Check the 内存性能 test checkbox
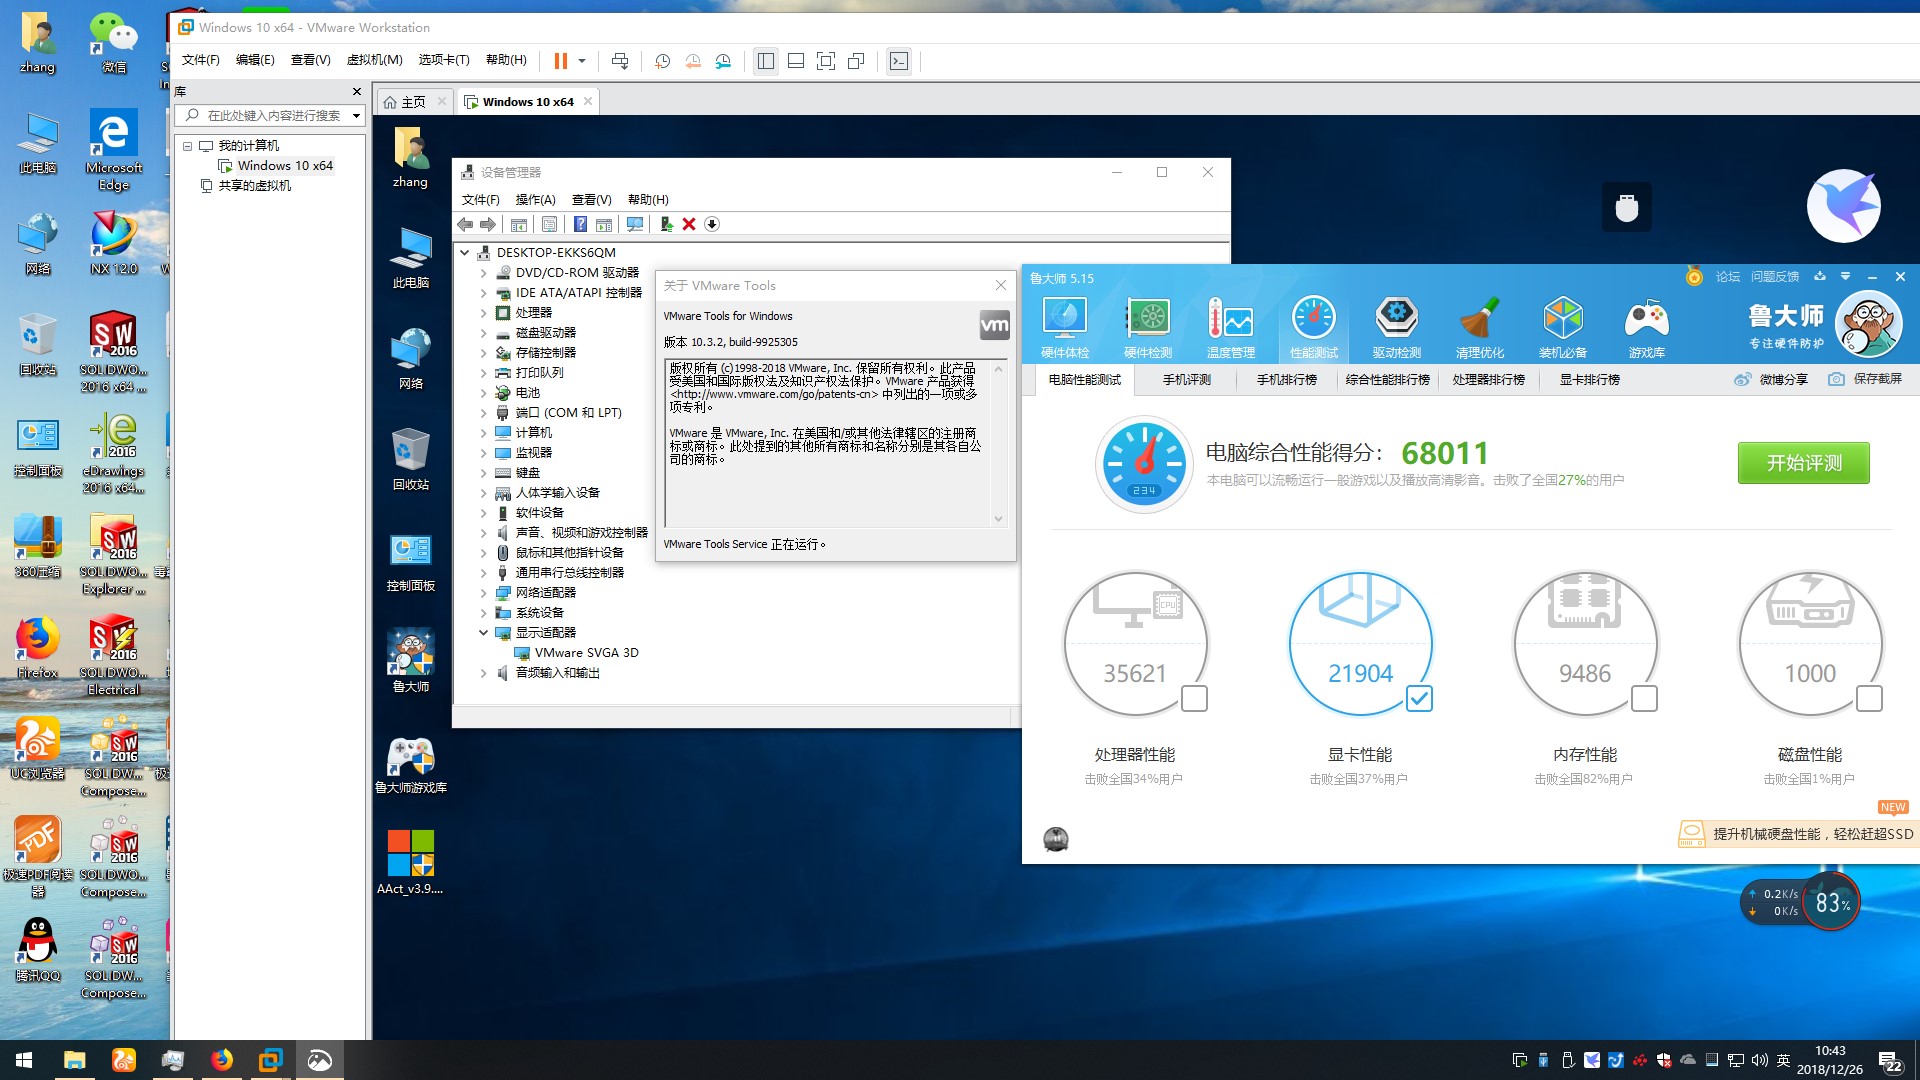 pyautogui.click(x=1644, y=698)
